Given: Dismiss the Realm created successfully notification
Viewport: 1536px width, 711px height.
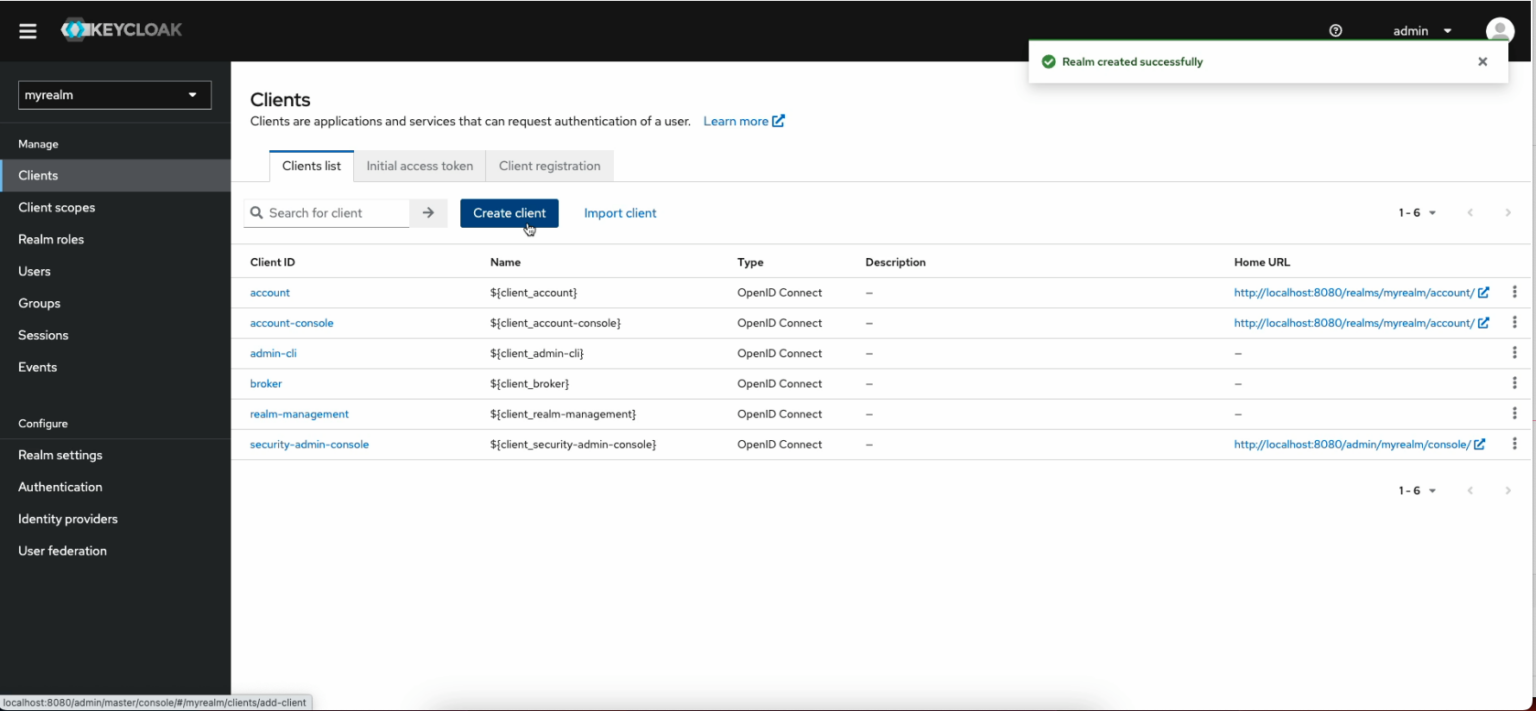Looking at the screenshot, I should (x=1482, y=61).
